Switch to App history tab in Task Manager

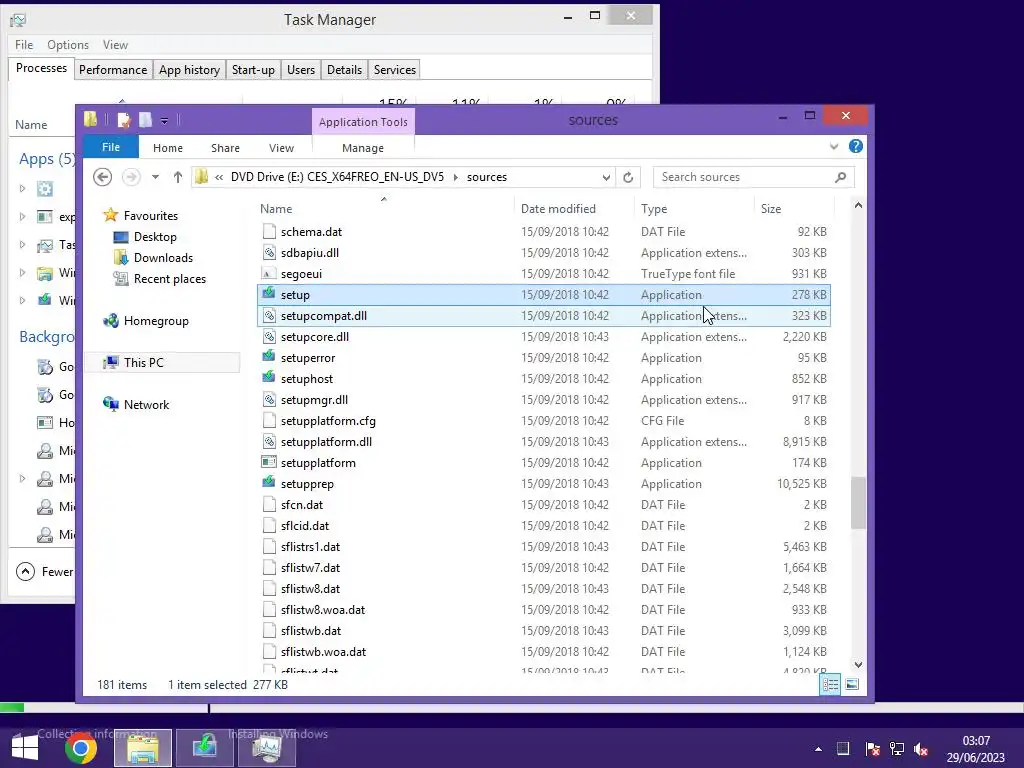click(189, 70)
